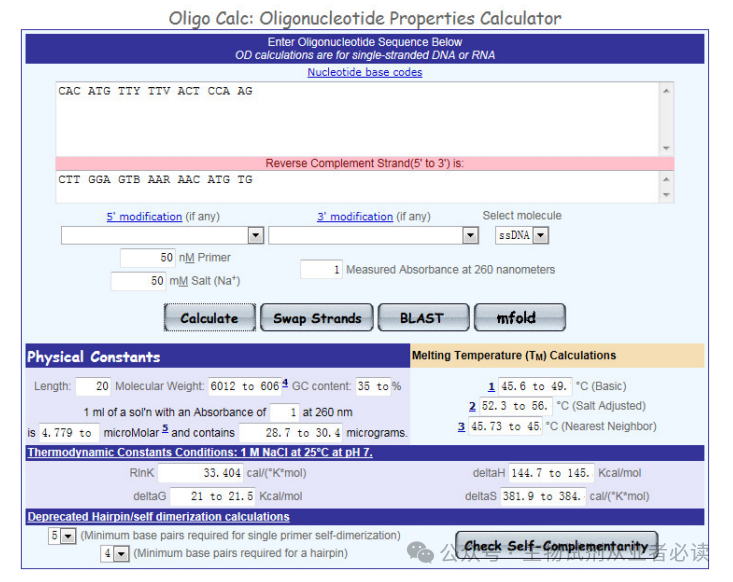The width and height of the screenshot is (733, 582).
Task: Click the deltaH value field
Action: (x=552, y=473)
